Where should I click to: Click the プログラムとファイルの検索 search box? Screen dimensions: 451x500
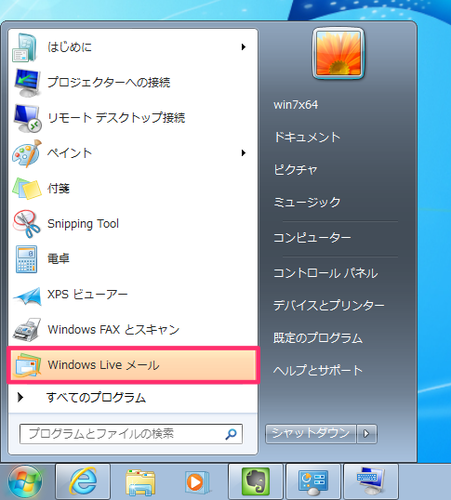131,434
